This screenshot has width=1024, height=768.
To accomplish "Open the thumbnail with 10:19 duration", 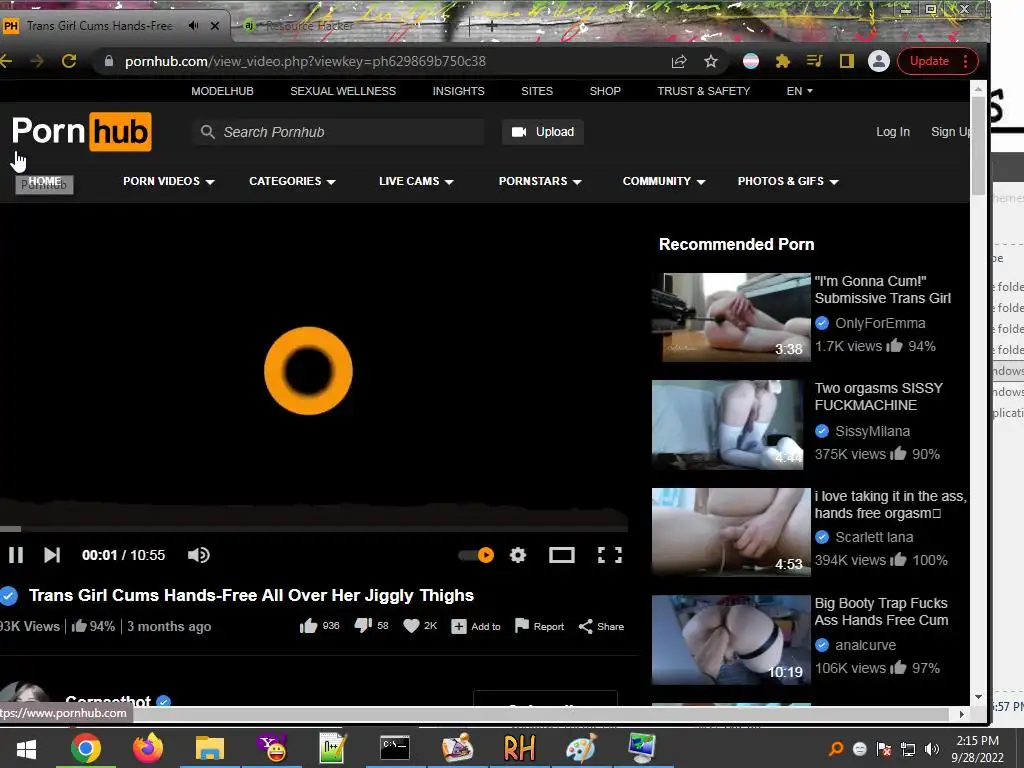I will tap(731, 640).
